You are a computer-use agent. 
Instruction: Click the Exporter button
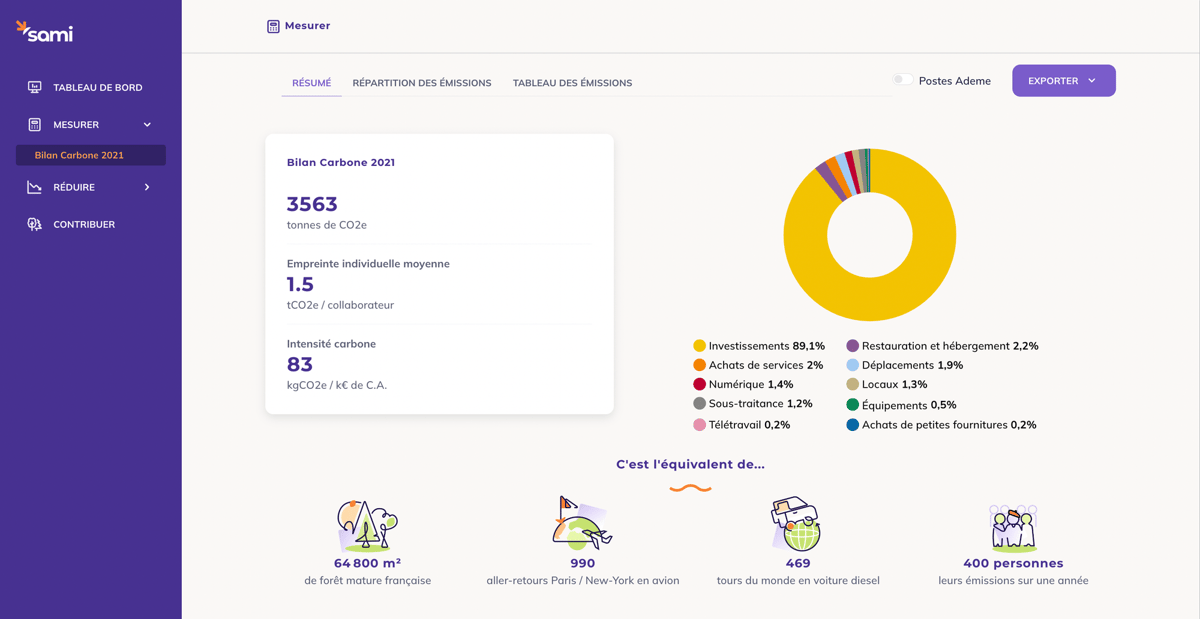(x=1063, y=81)
